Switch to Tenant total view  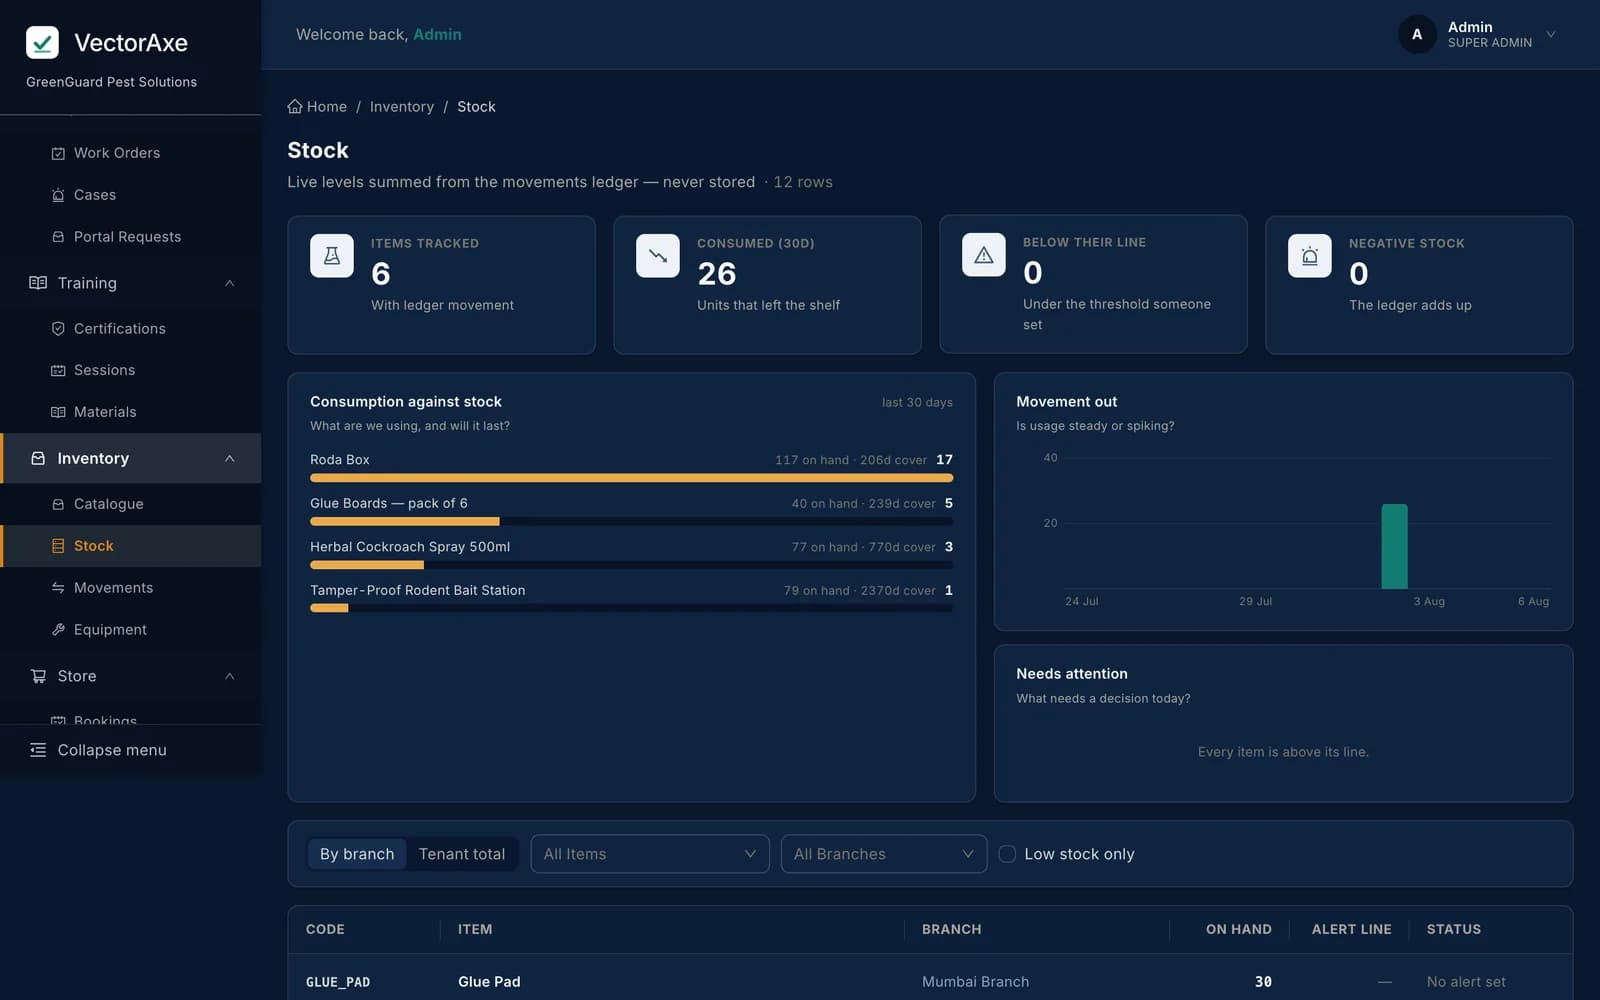[462, 854]
